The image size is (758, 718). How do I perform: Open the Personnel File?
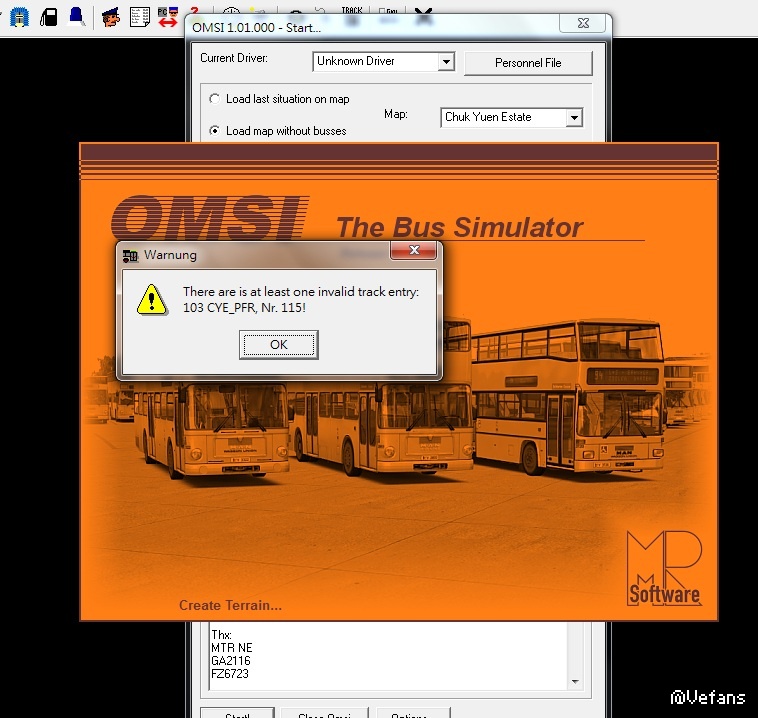[528, 63]
